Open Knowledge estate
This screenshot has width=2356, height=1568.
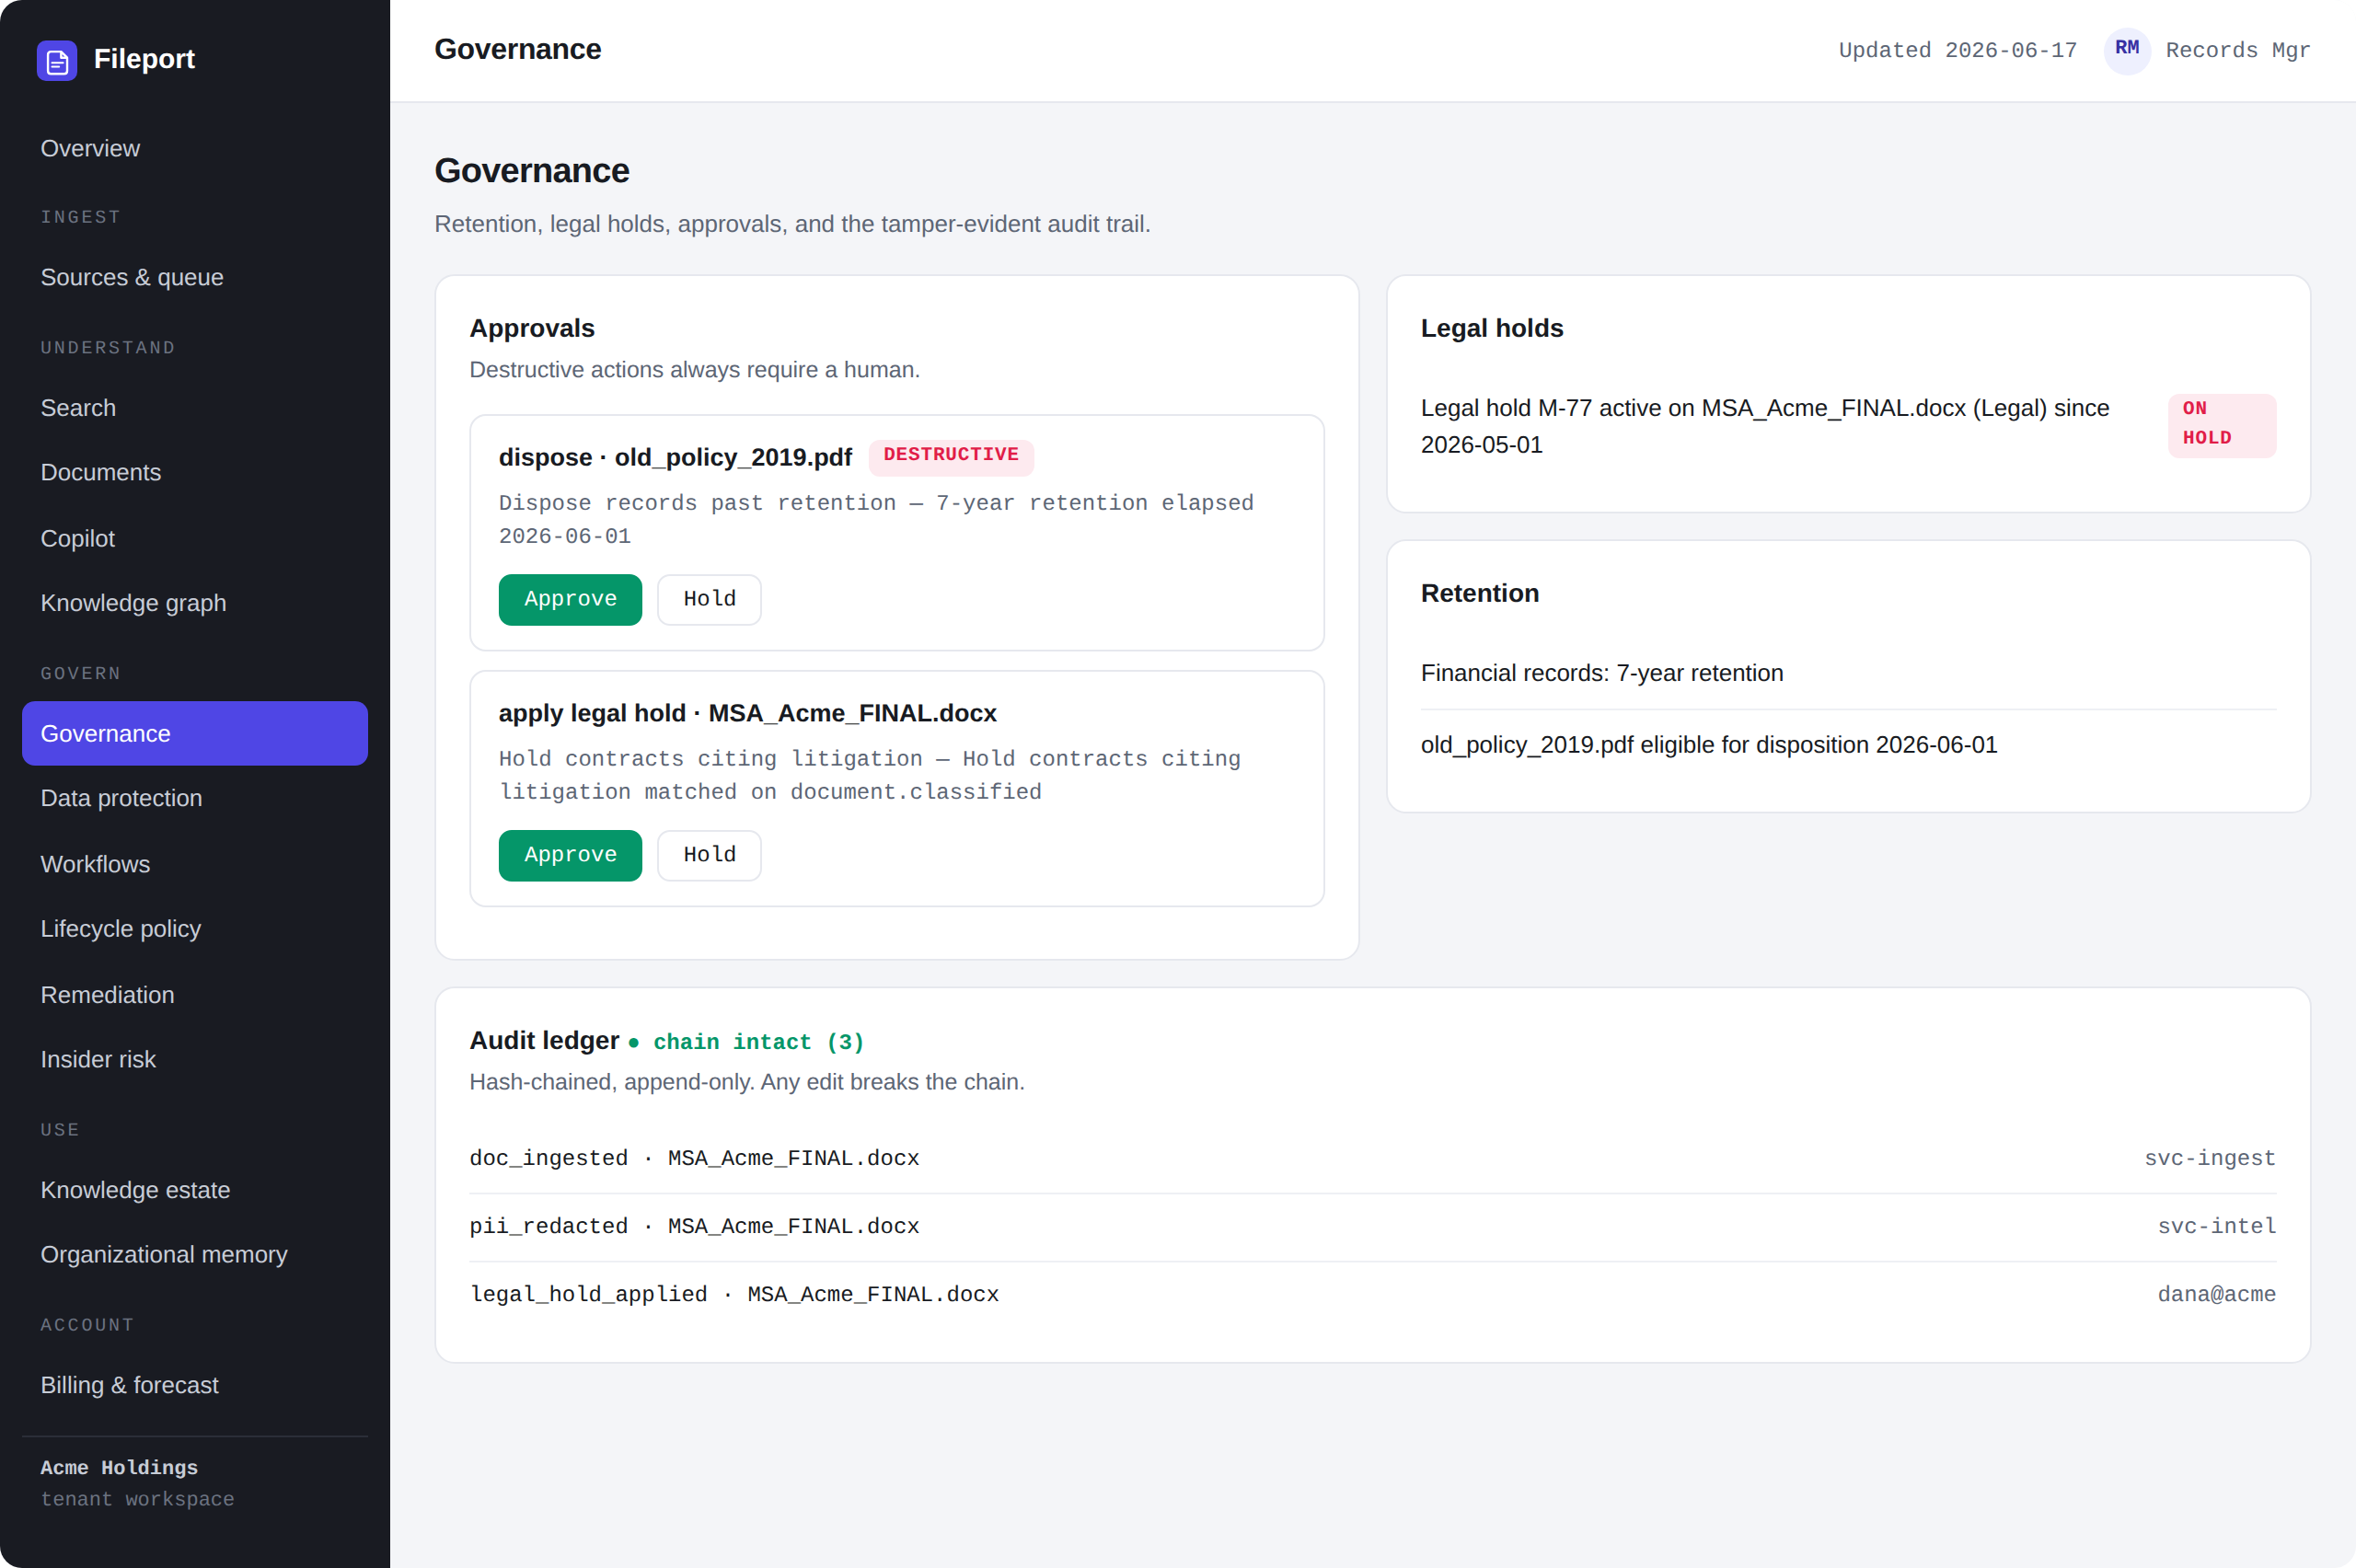(x=195, y=1190)
